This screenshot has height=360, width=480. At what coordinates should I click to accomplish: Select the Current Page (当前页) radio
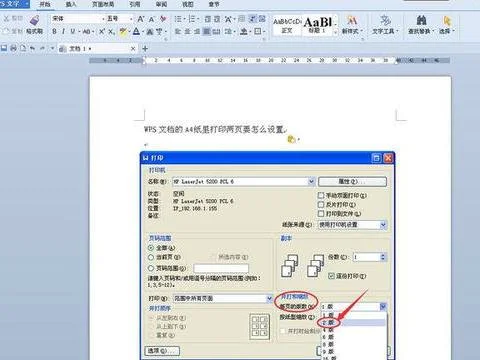[151, 257]
